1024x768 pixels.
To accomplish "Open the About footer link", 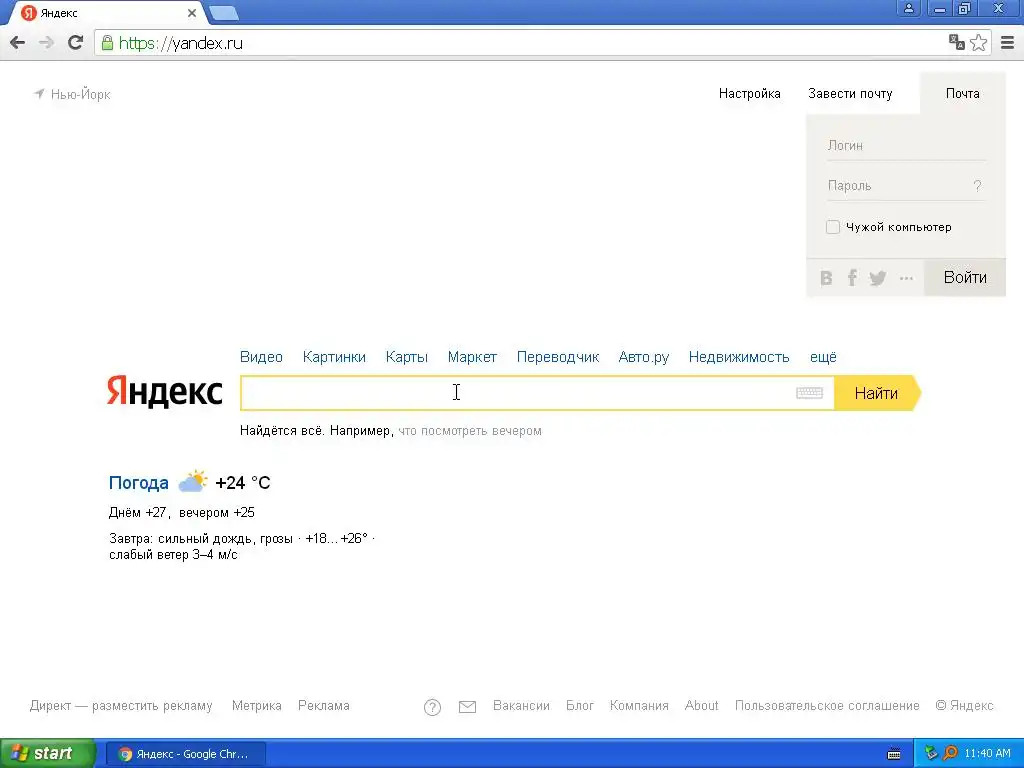I will (x=701, y=706).
